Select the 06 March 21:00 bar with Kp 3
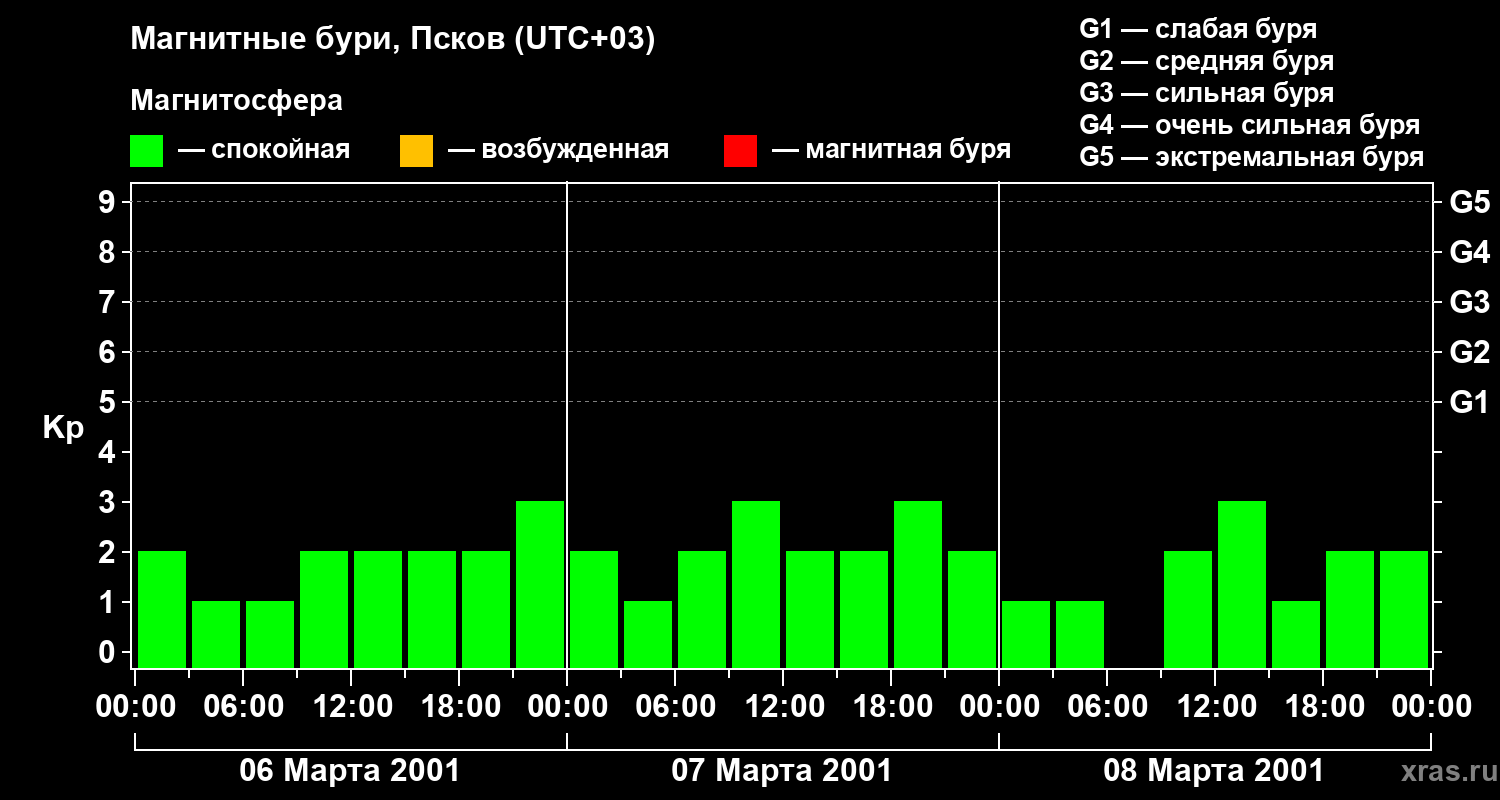 click(x=540, y=584)
